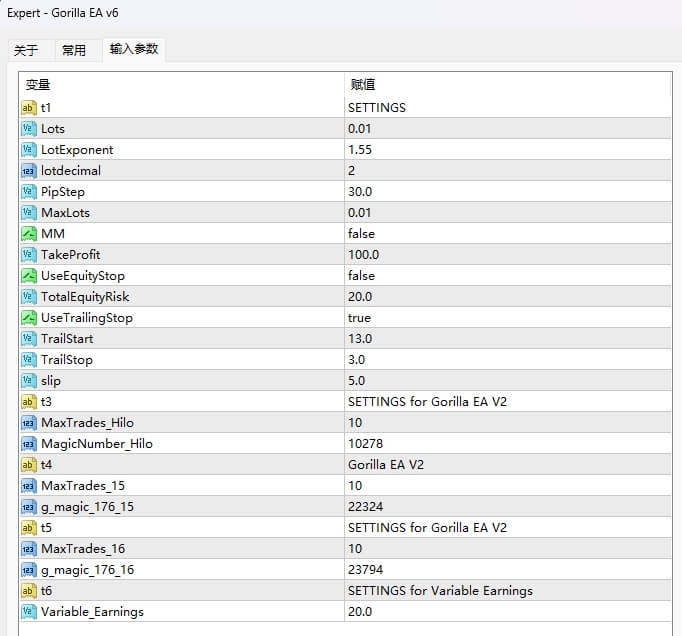Click the icon next to UseTrailingStop
Screen dimensions: 682x636
[29, 317]
